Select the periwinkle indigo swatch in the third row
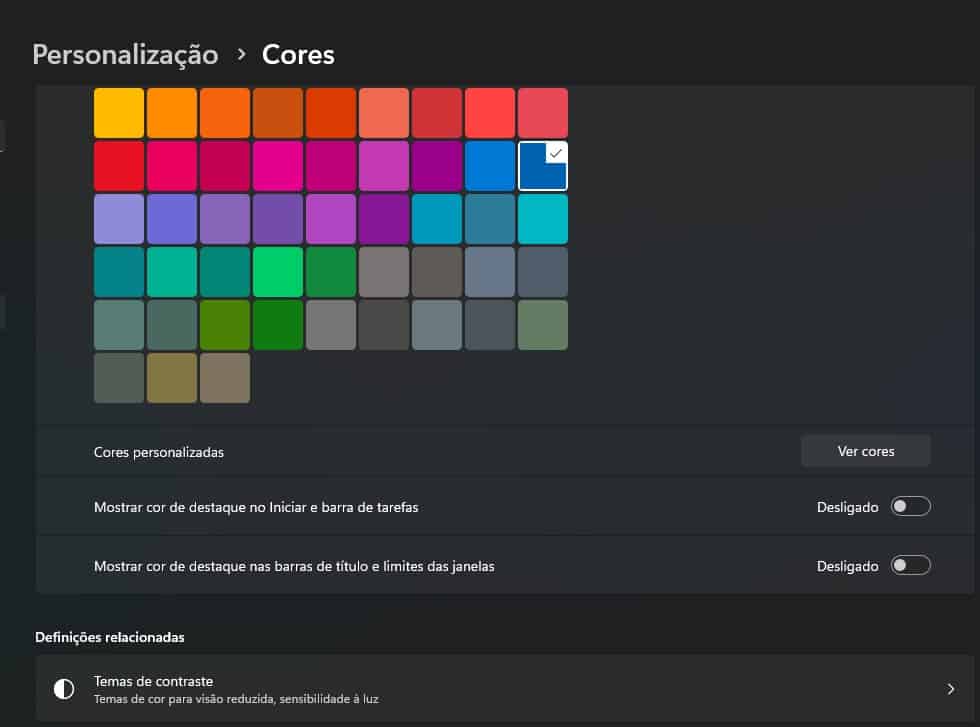 [x=172, y=219]
